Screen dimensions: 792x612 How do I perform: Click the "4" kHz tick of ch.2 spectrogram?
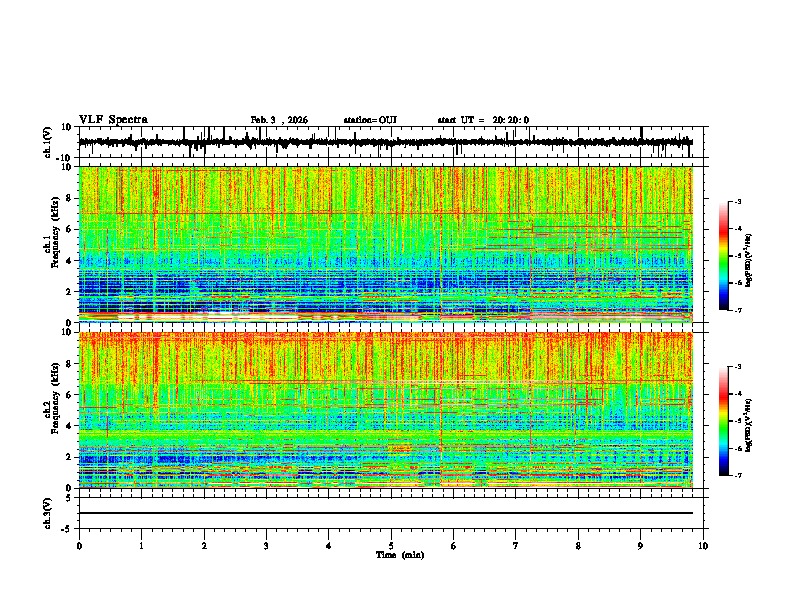69,426
